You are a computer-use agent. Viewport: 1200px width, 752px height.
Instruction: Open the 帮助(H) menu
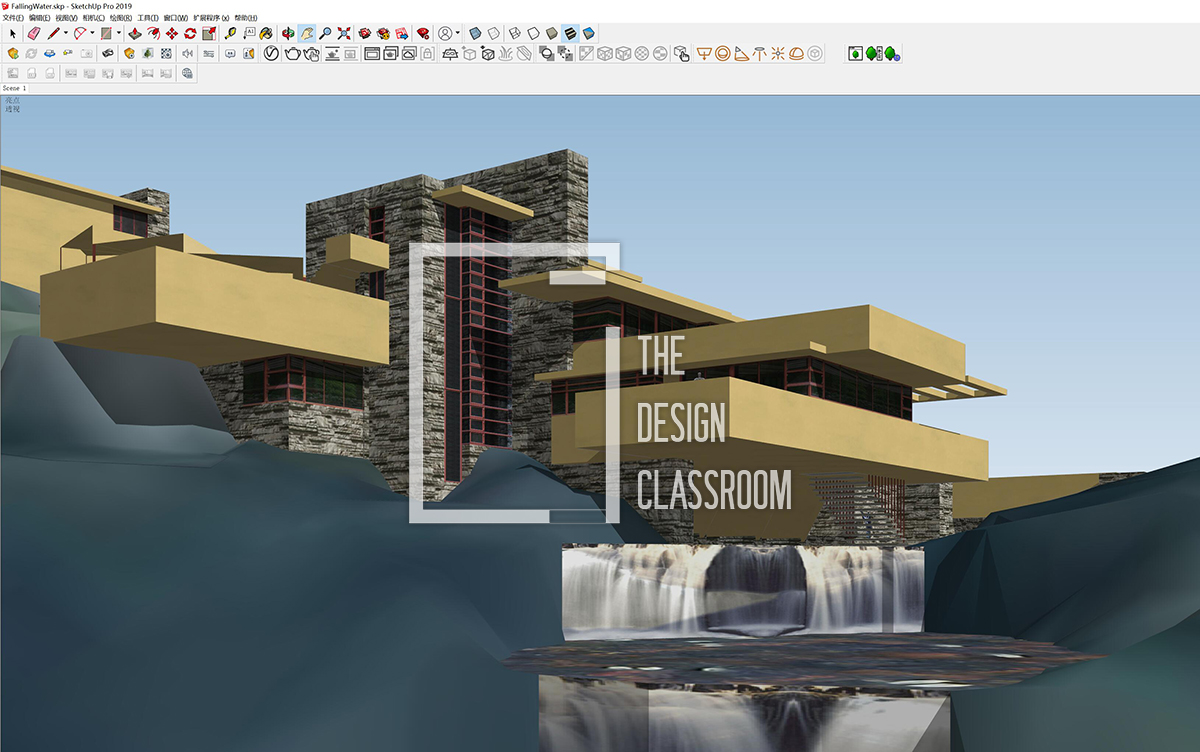tap(246, 18)
